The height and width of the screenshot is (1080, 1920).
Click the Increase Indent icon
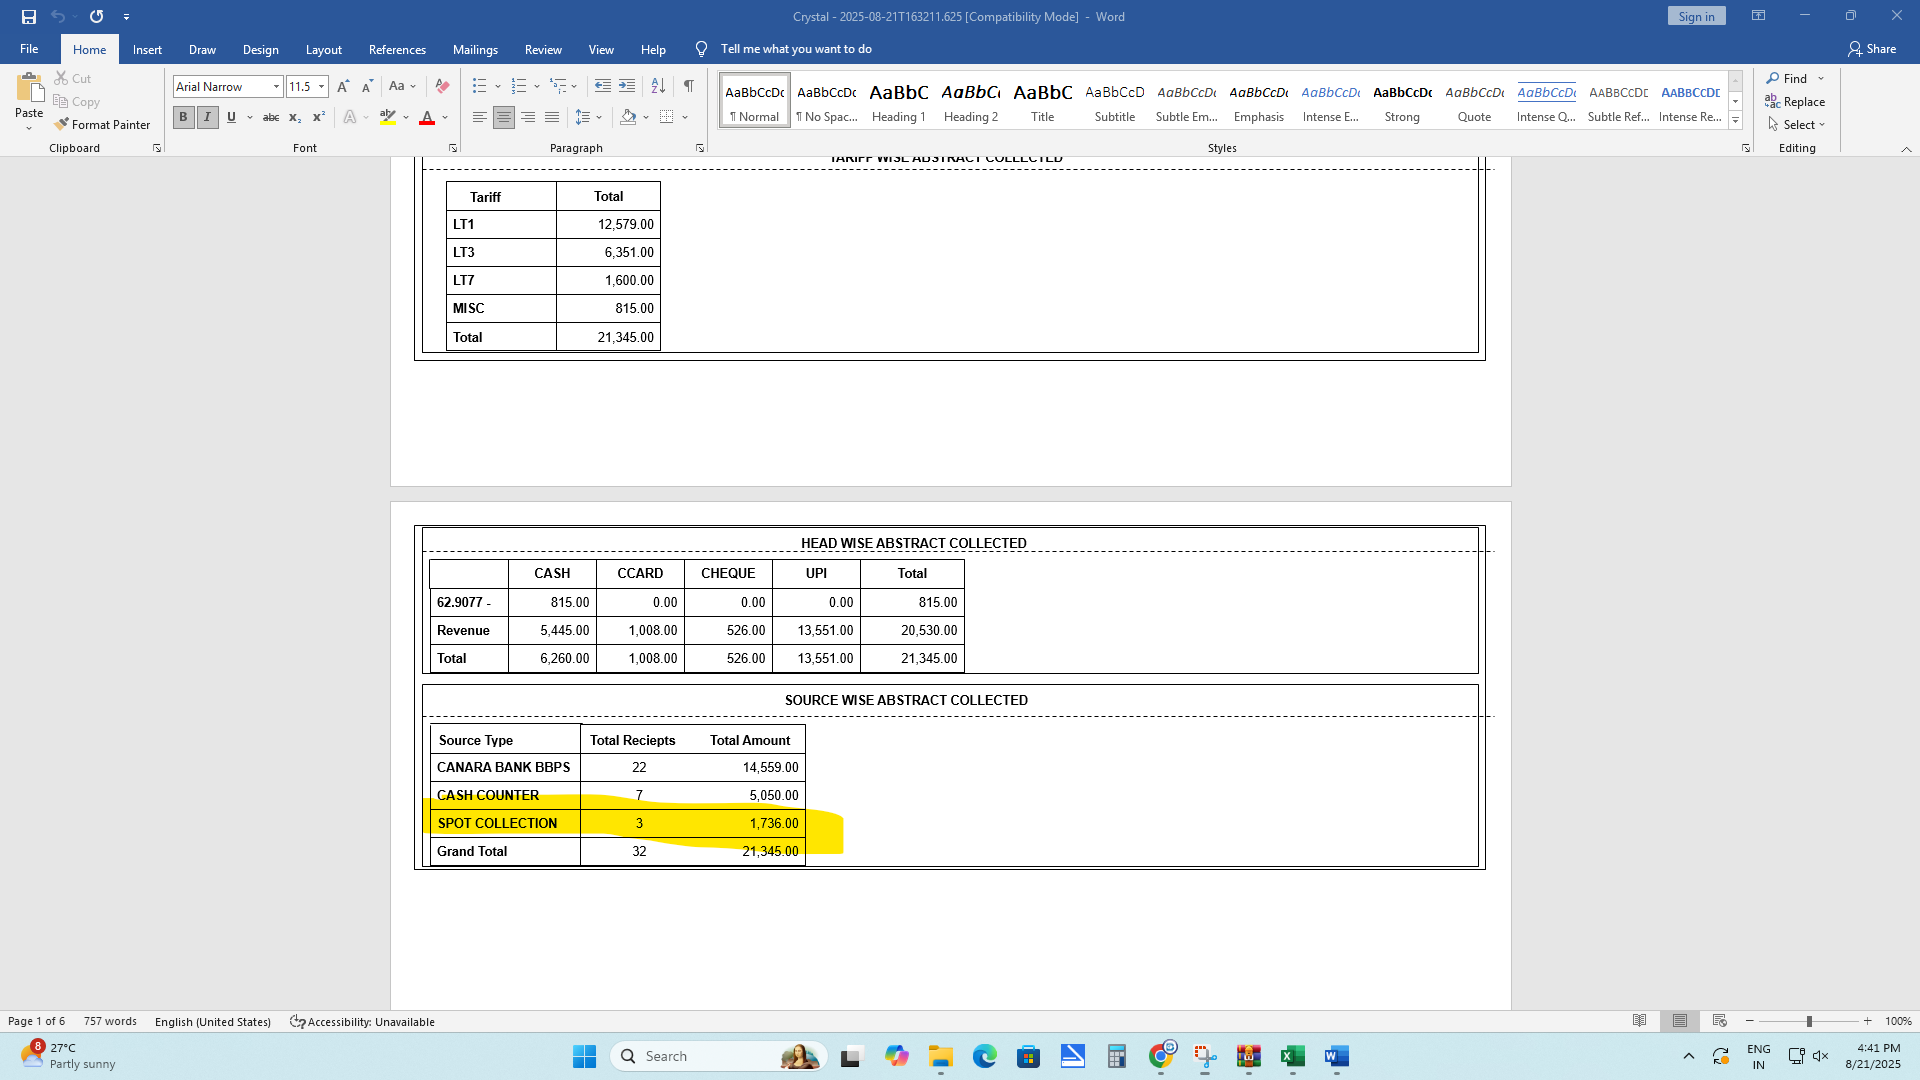627,86
